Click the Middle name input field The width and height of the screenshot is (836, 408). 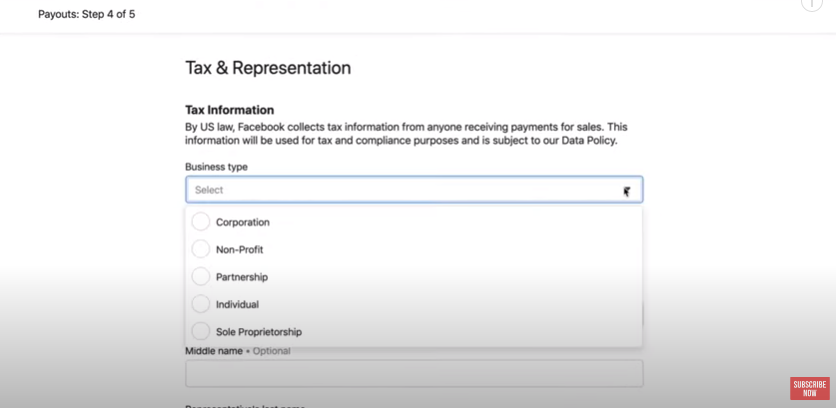(414, 373)
